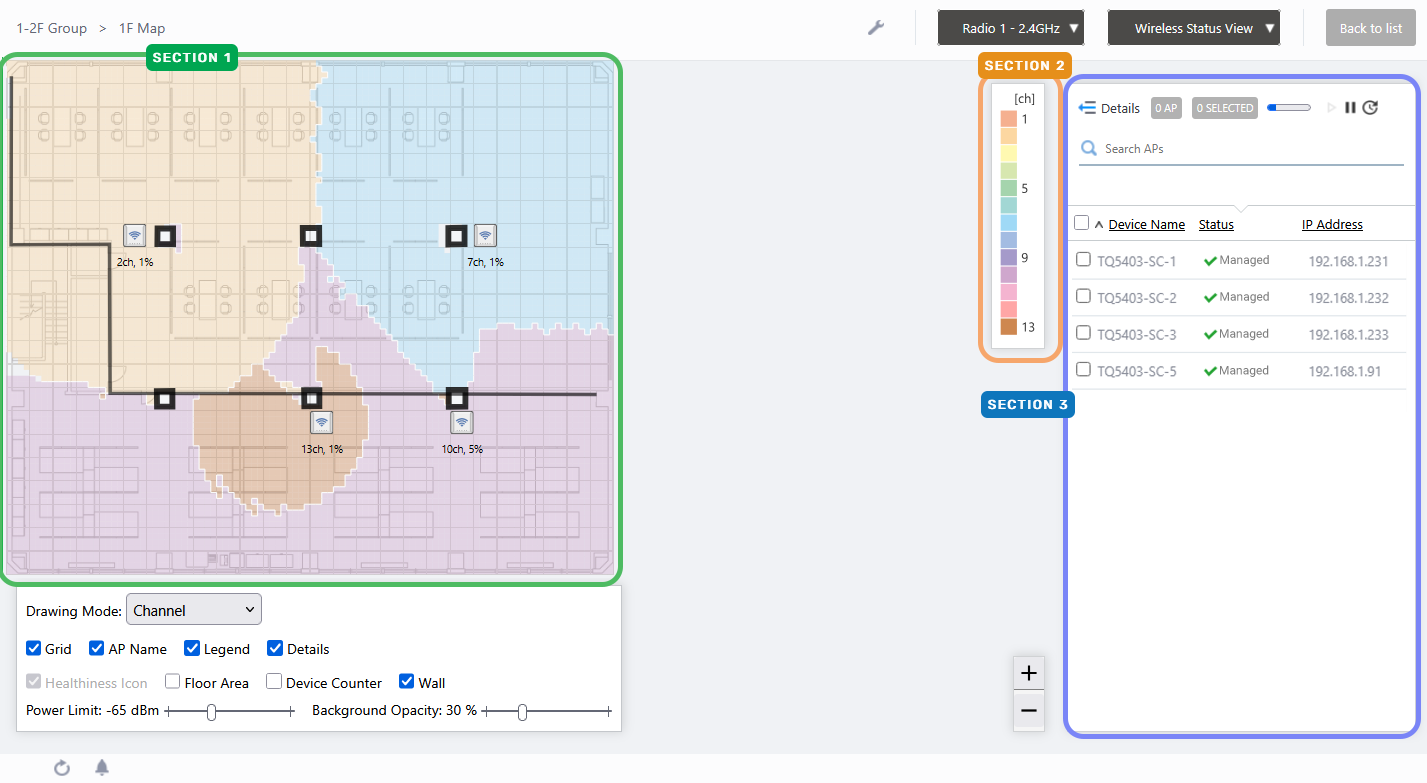This screenshot has width=1427, height=783.
Task: Click the bottom bar refresh icon
Action: click(62, 767)
